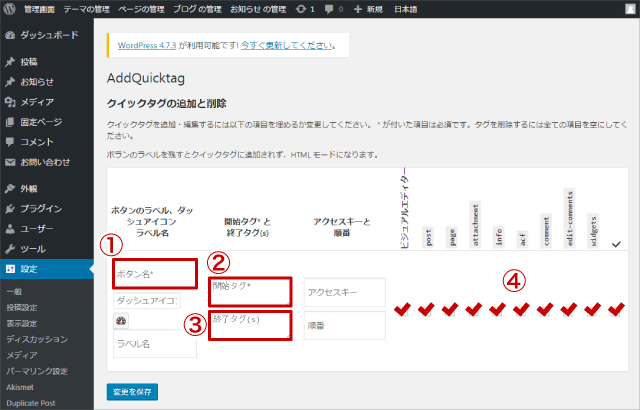Open 管理画面 in the admin bar
The width and height of the screenshot is (640, 410).
[39, 9]
